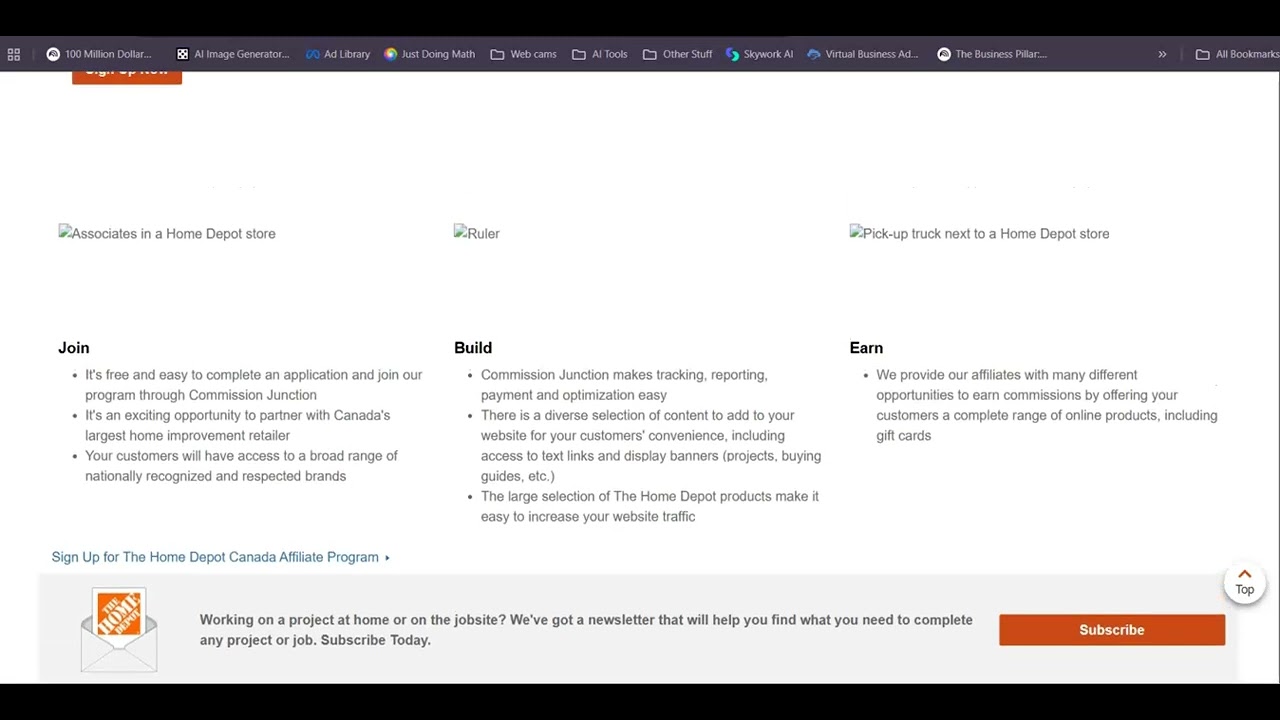
Task: Click the Build heading
Action: tap(473, 348)
